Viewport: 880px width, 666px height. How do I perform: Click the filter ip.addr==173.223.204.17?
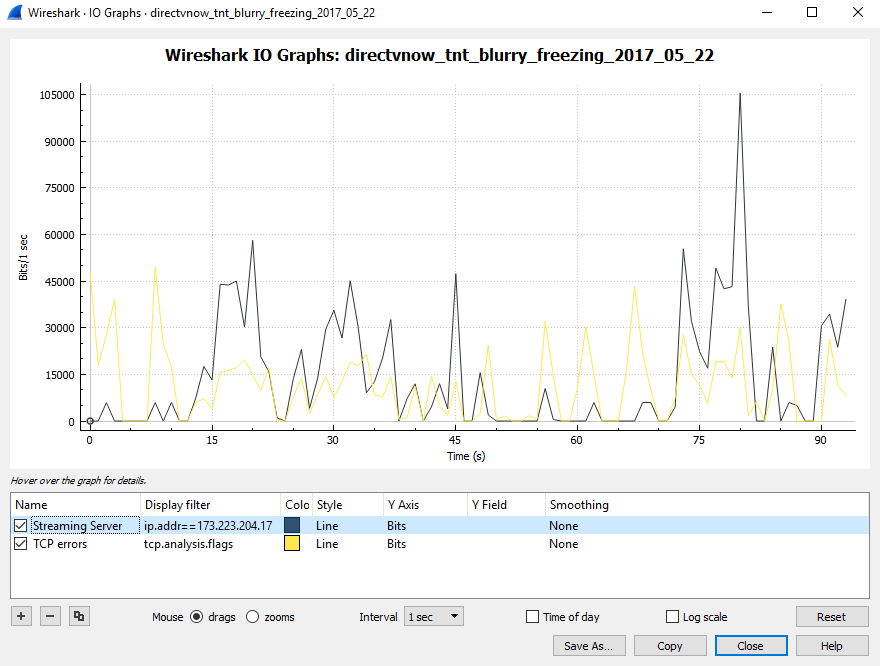[208, 526]
